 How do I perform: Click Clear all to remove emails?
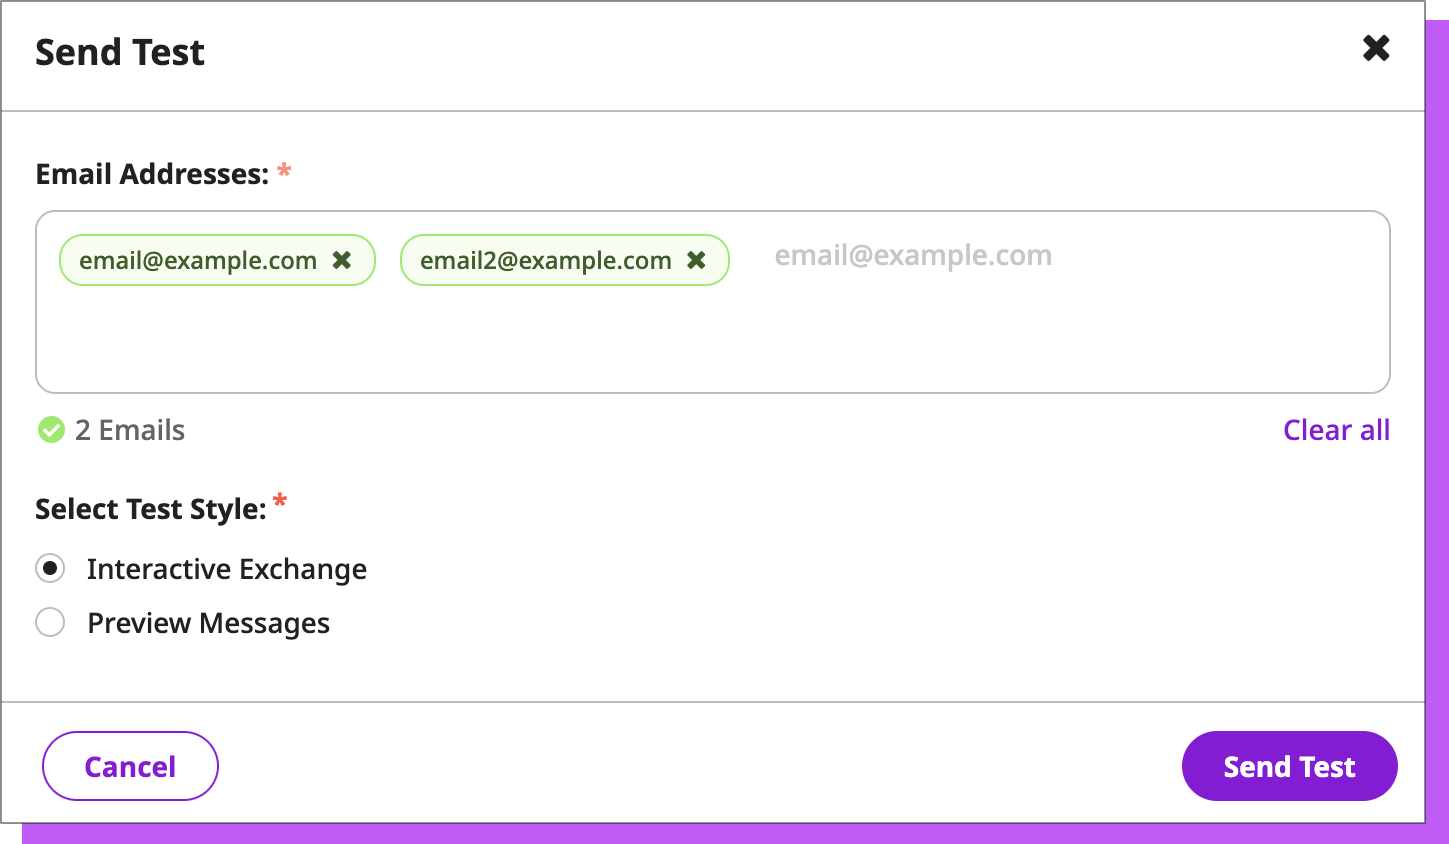pyautogui.click(x=1336, y=430)
